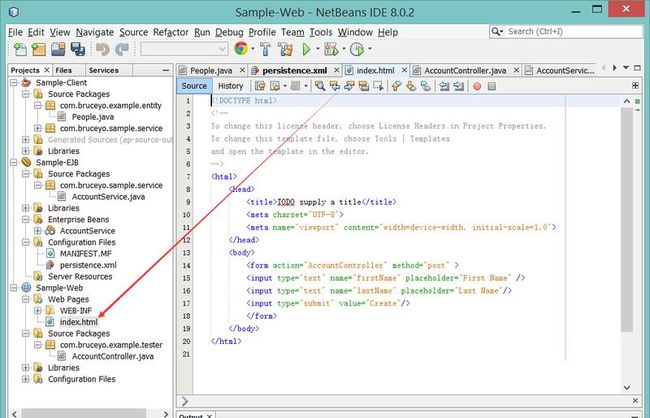Viewport: 650px width, 418px height.
Task: Open dropdown arrow next to Chrome icon
Action: tap(252, 49)
